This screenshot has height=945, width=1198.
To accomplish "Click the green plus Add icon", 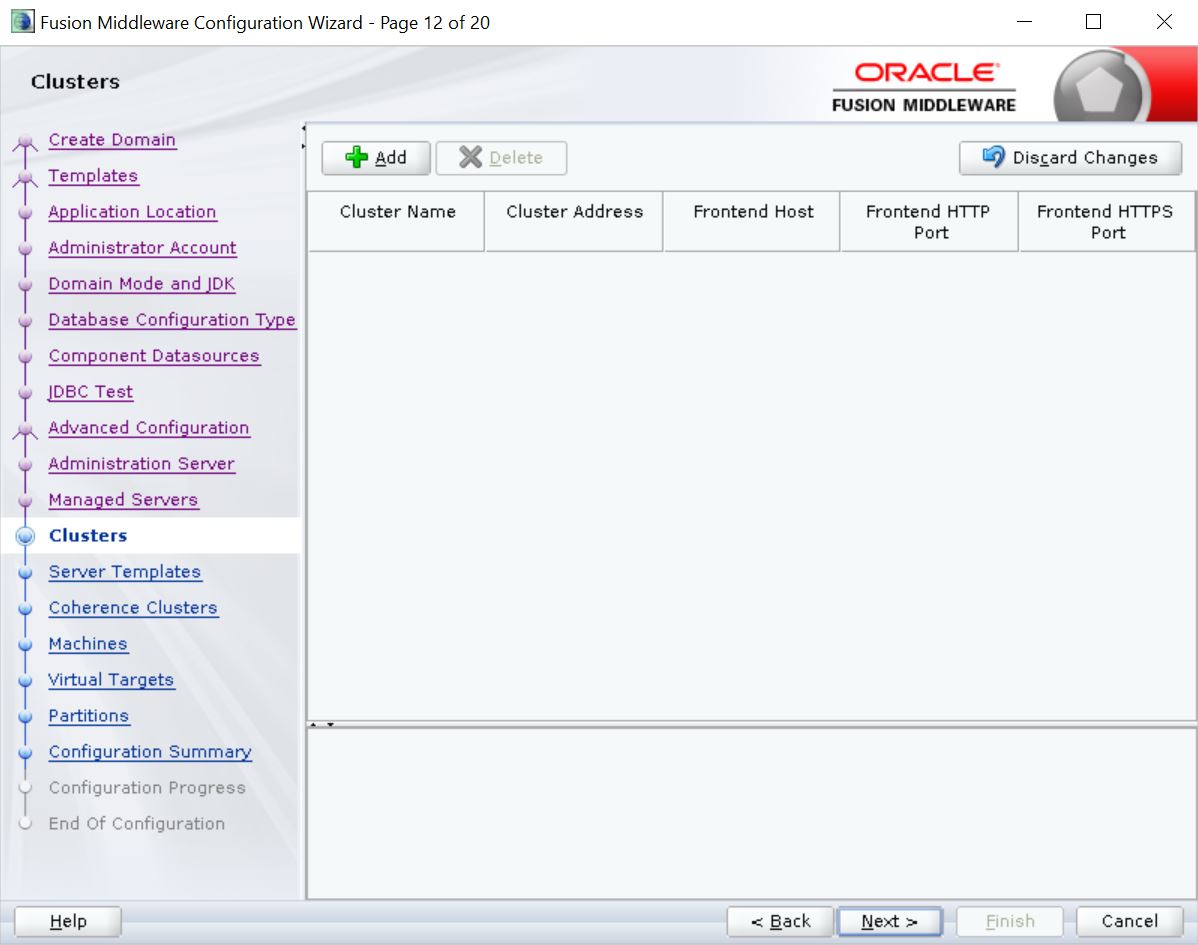I will (x=356, y=157).
